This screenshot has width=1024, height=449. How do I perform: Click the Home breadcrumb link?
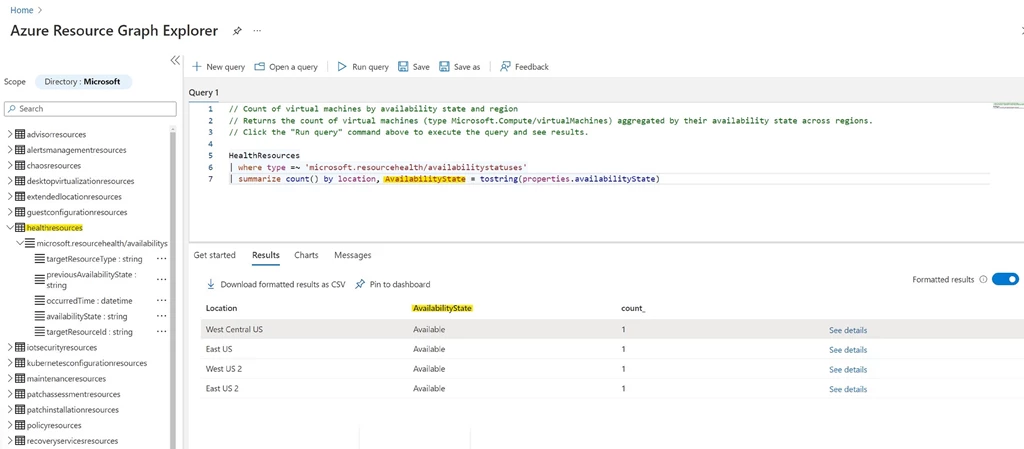point(21,10)
